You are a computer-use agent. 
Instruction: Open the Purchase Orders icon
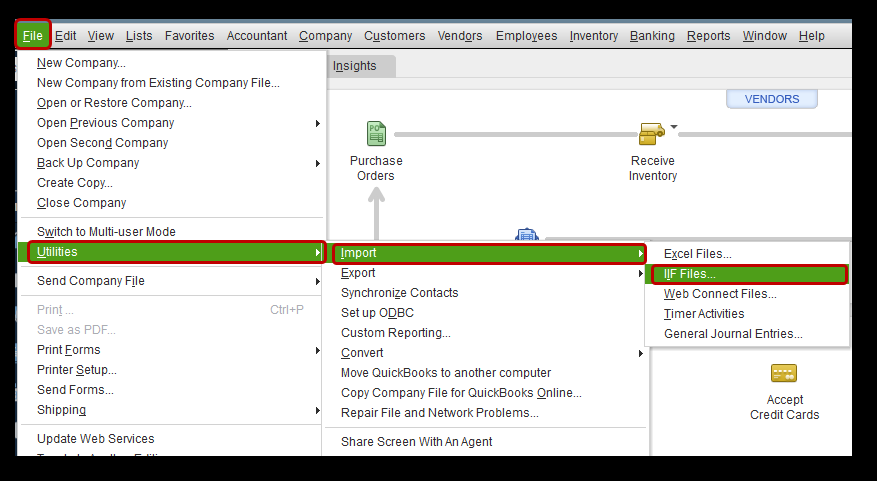(376, 134)
